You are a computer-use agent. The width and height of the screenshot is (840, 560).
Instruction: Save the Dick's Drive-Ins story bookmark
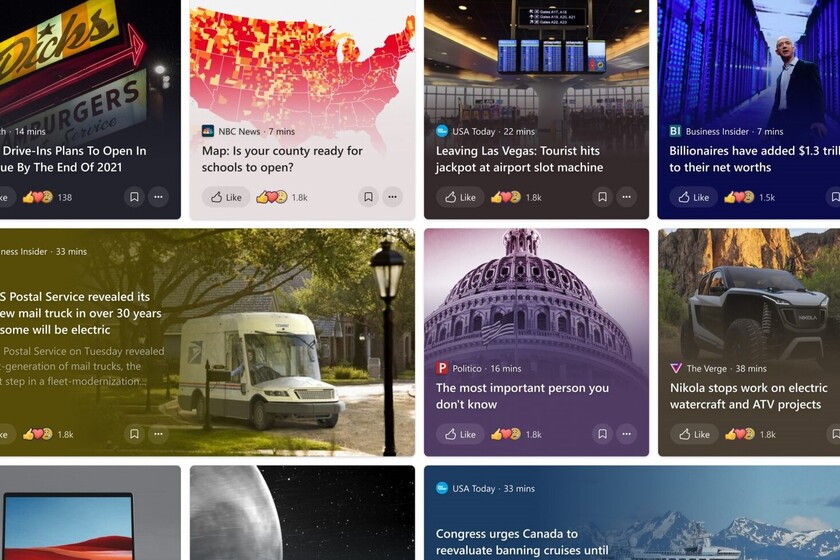coord(134,197)
